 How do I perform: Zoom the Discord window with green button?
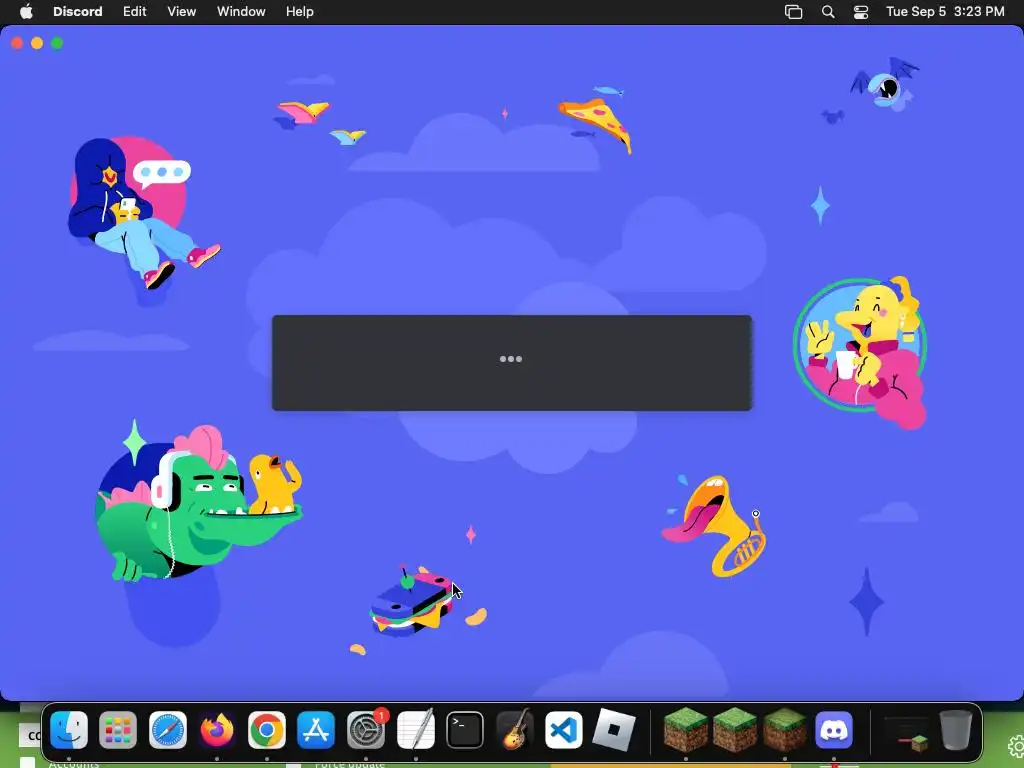[x=57, y=43]
